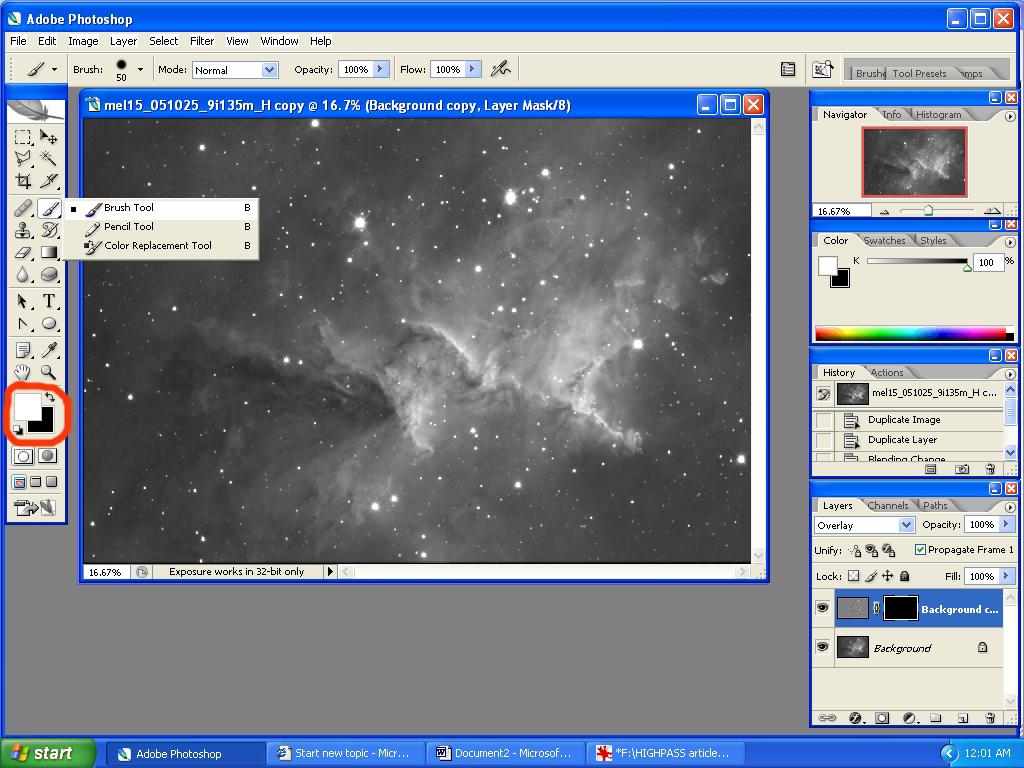Click the Windows start button
Viewport: 1024px width, 768px height.
point(47,753)
